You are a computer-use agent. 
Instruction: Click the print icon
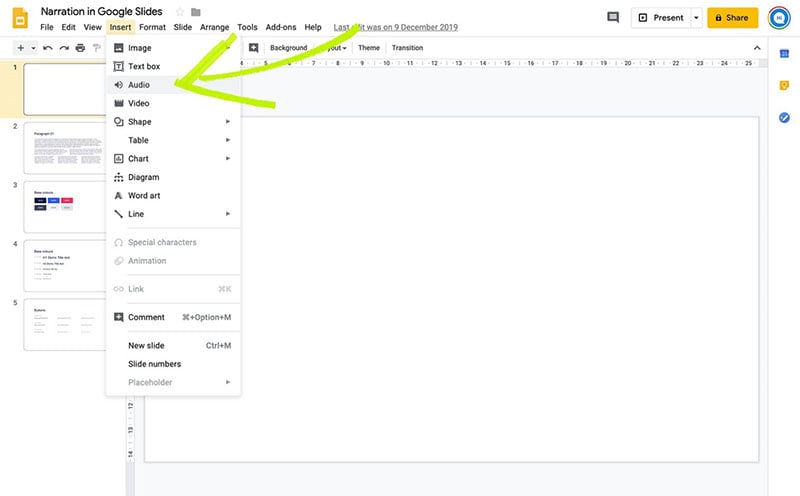point(80,48)
